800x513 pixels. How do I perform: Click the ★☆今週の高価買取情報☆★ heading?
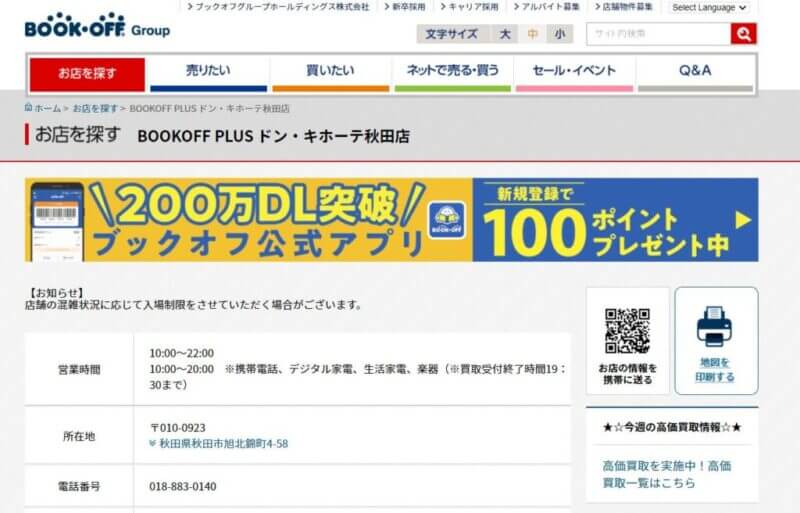pos(672,427)
